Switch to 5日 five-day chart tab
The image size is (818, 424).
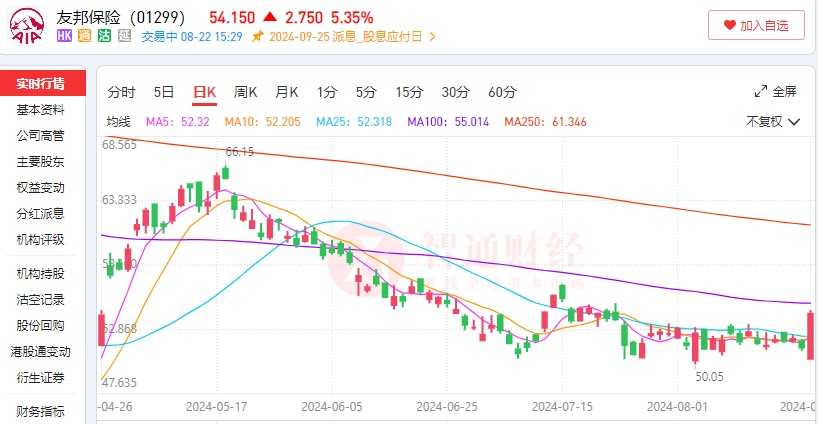pos(163,92)
